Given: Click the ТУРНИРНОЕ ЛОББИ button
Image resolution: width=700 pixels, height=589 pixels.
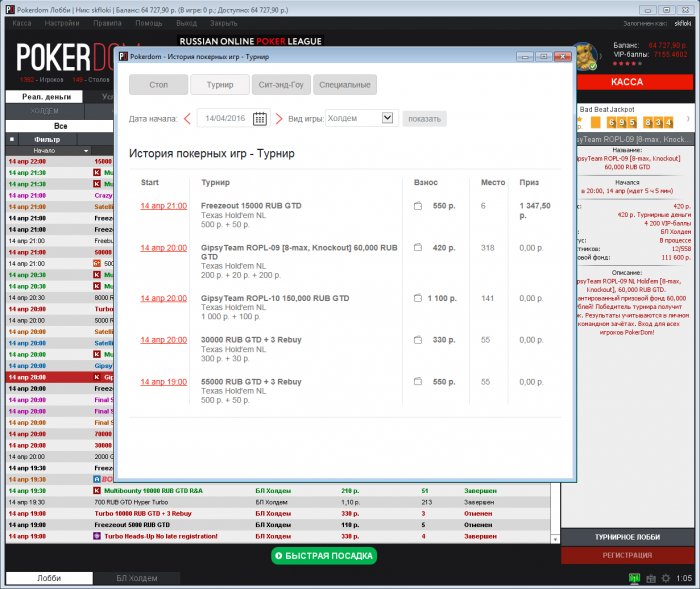Looking at the screenshot, I should click(627, 537).
